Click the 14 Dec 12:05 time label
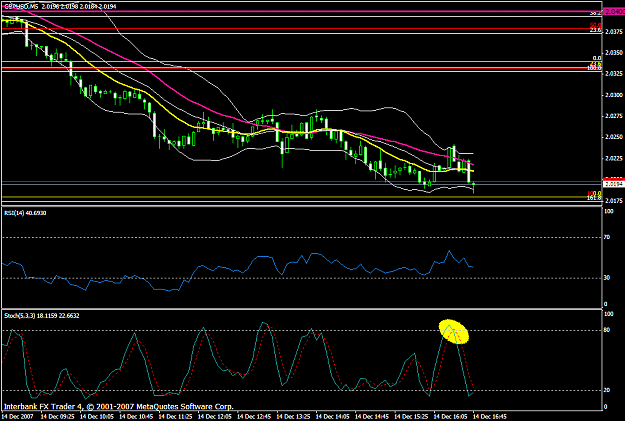 tap(214, 417)
